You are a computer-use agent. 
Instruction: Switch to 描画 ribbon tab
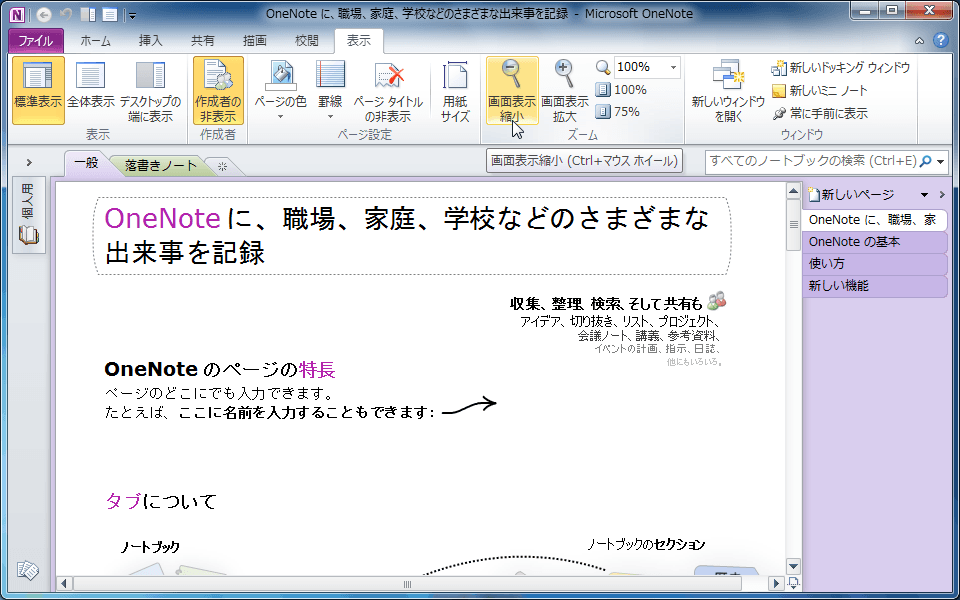[255, 41]
